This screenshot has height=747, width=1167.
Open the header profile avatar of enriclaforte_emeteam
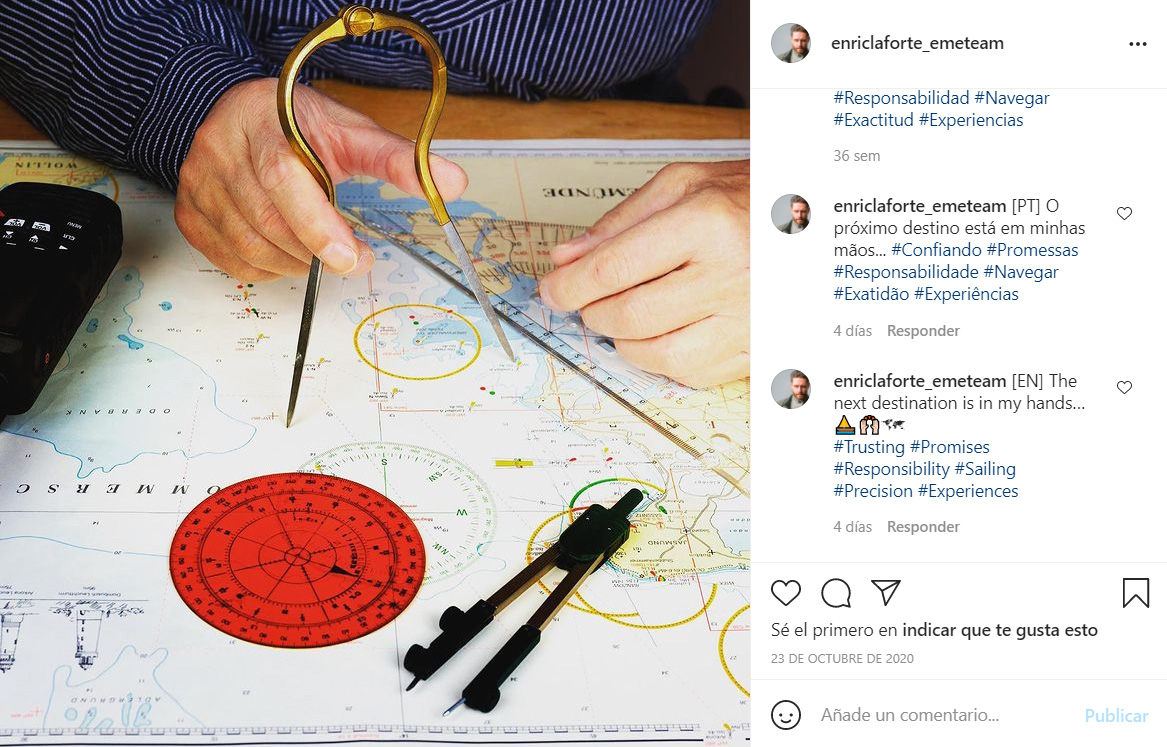791,43
